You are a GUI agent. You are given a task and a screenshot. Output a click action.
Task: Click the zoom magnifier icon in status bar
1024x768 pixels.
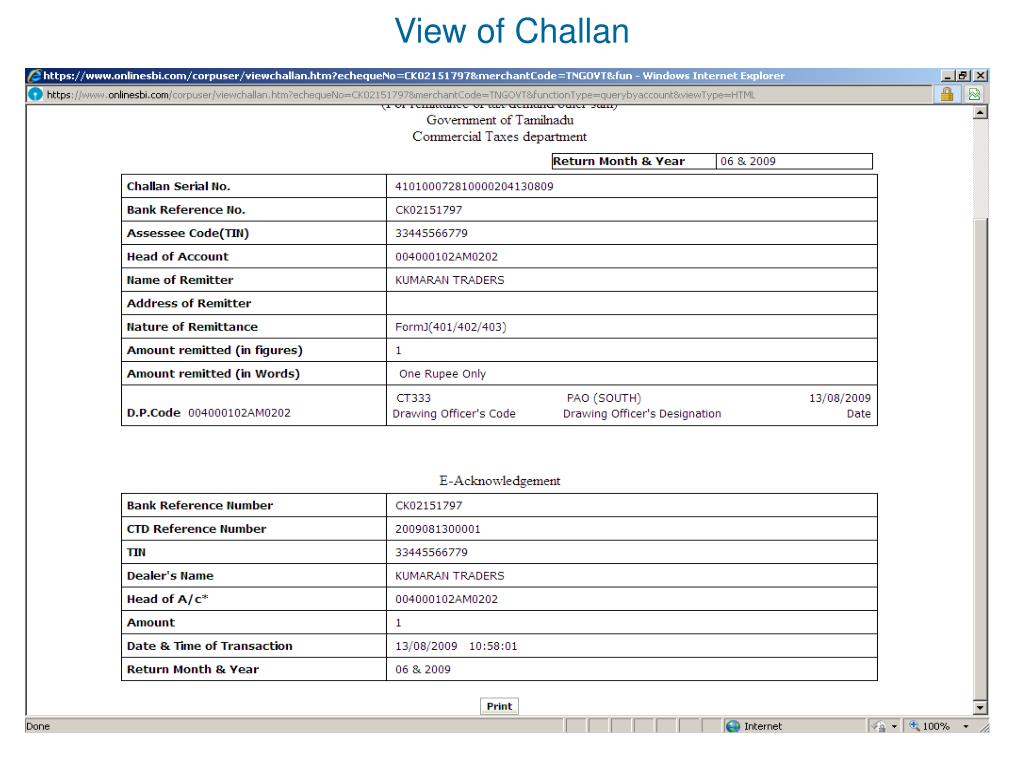pos(914,726)
